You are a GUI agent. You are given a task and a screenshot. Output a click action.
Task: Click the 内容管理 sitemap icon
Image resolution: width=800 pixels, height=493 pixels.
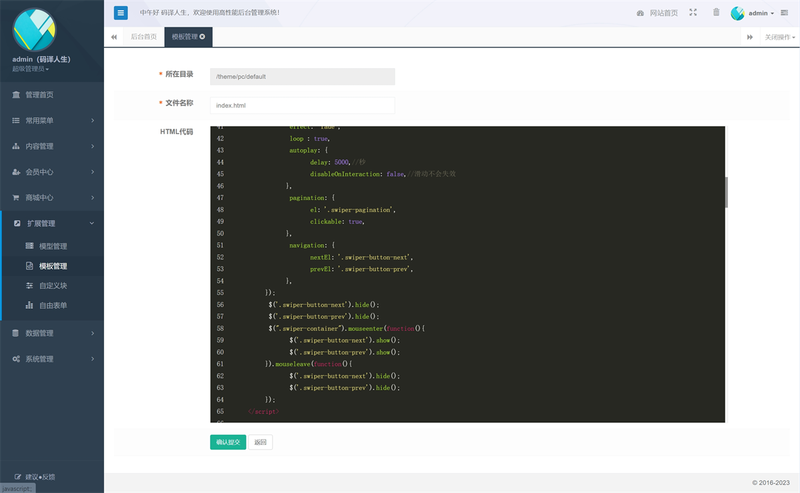tap(16, 146)
